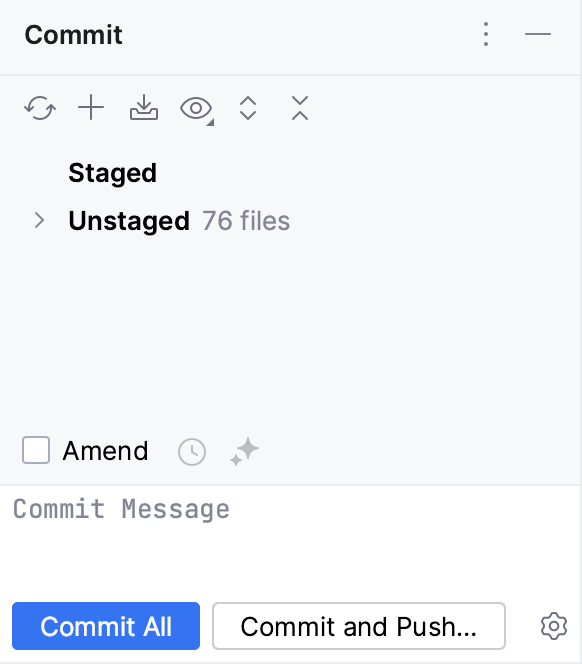Generate commit message with AI sparkle
Image resolution: width=582 pixels, height=664 pixels.
point(244,451)
